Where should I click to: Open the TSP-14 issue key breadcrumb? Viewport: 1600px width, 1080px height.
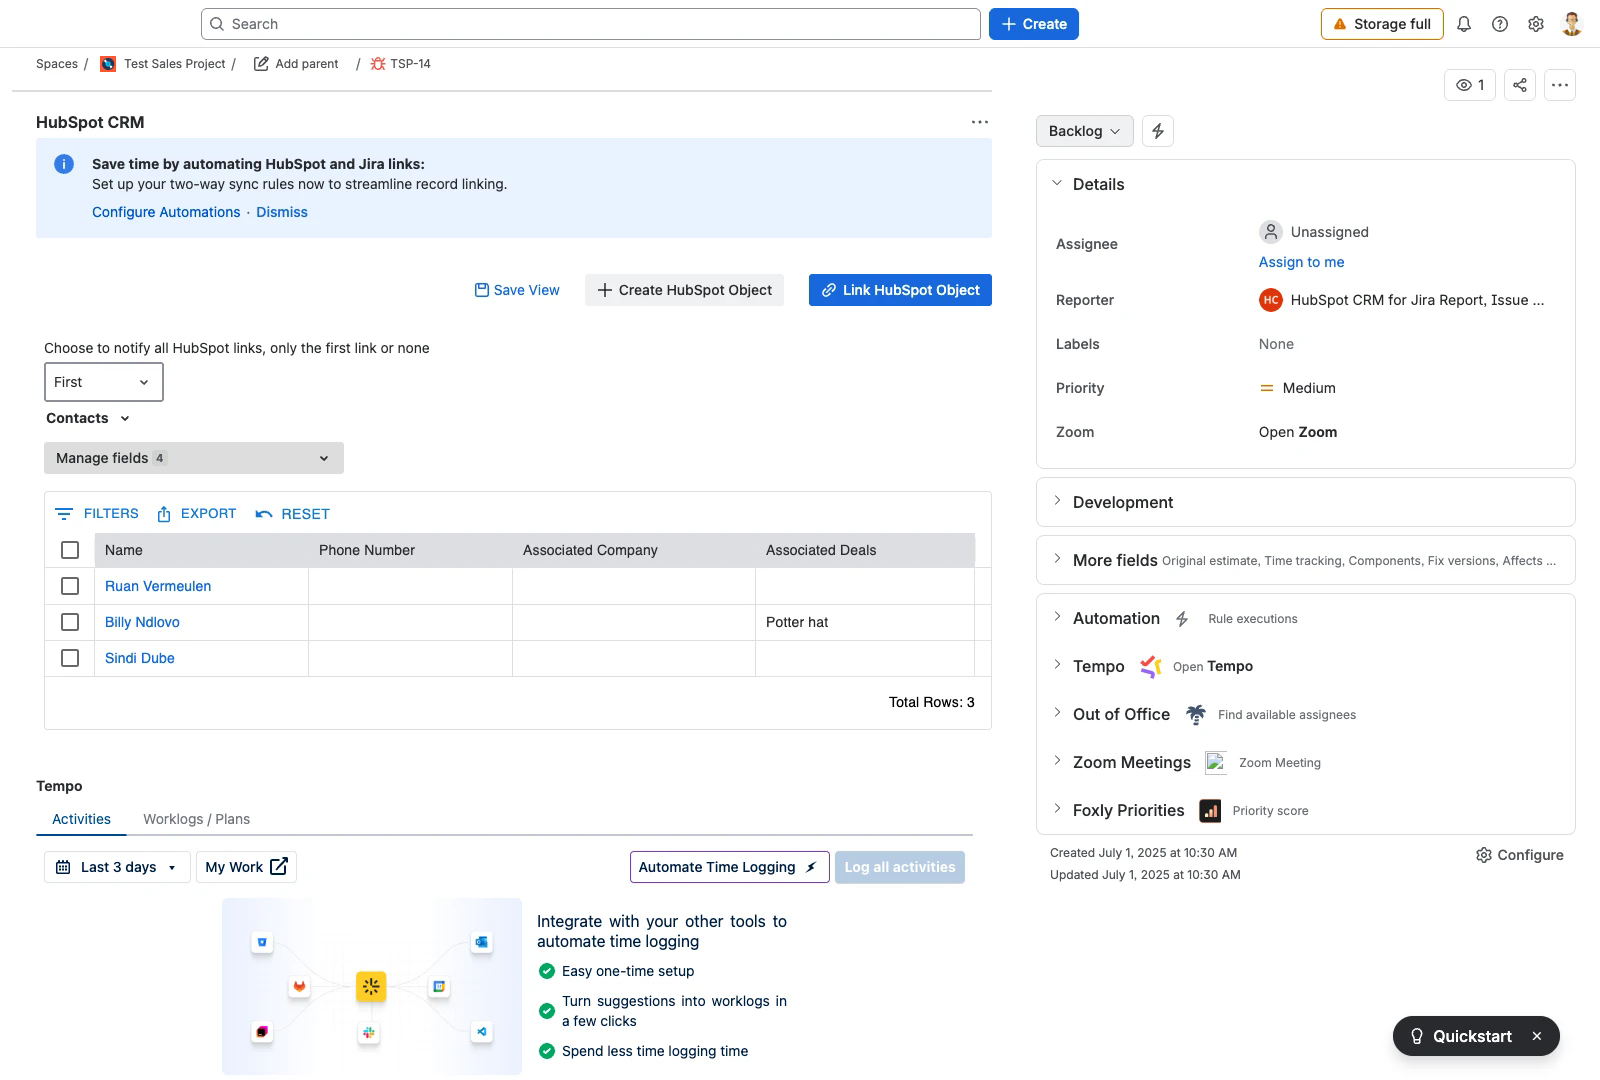[x=401, y=64]
